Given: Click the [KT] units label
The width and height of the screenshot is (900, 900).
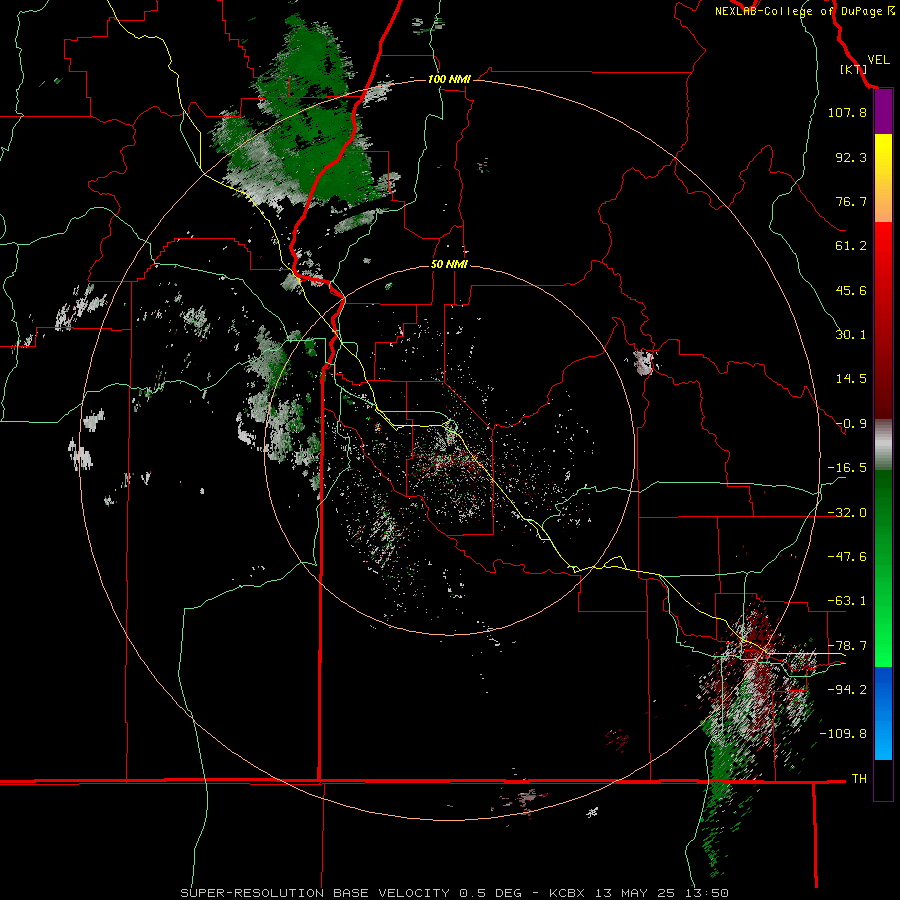Looking at the screenshot, I should tap(853, 69).
